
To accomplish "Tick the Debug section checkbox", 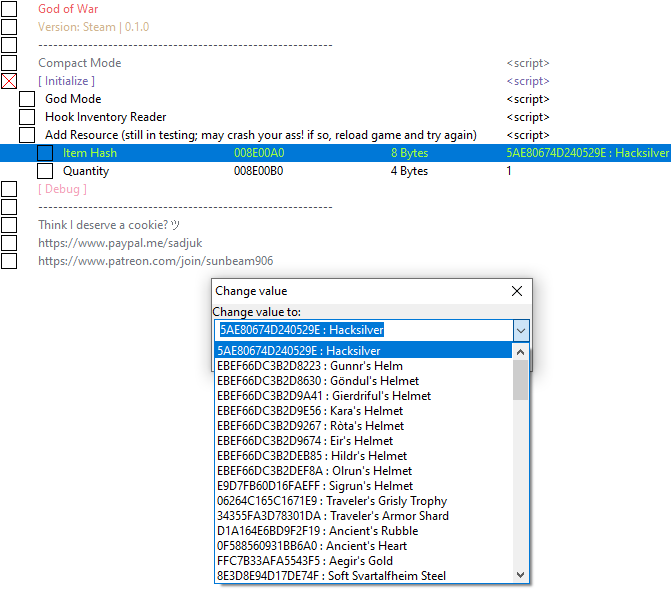I will coord(9,189).
